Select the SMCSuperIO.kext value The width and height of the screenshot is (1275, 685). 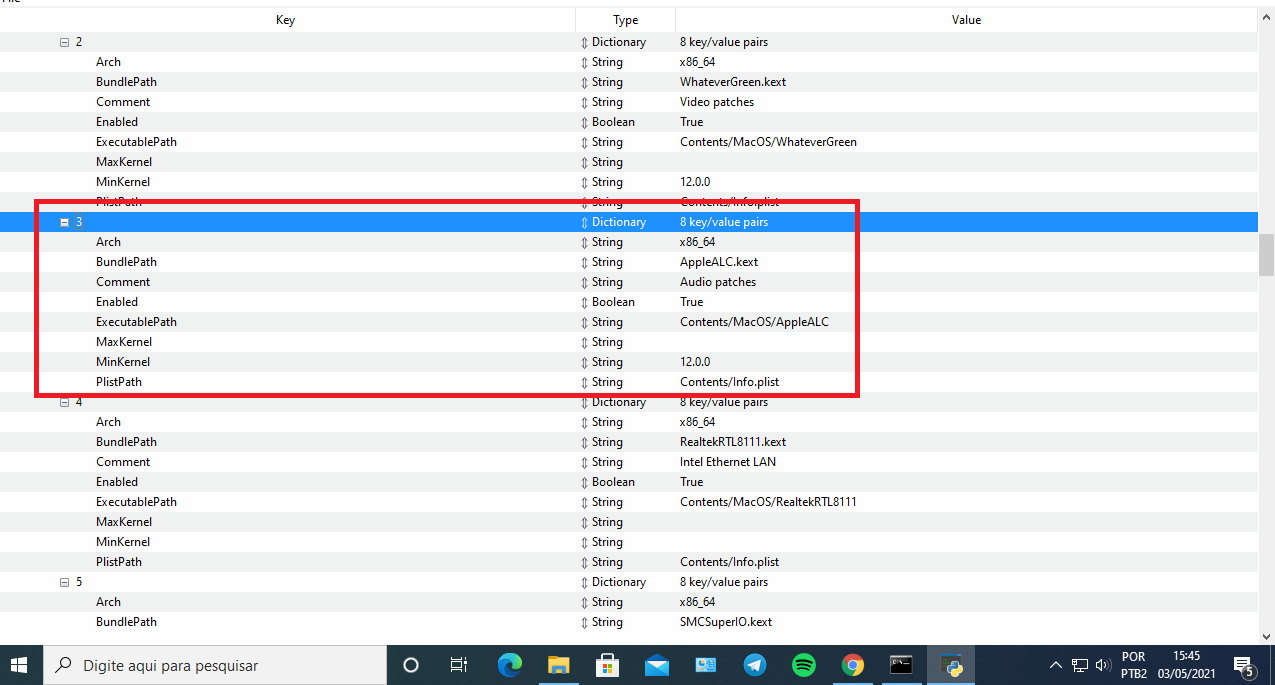click(726, 622)
